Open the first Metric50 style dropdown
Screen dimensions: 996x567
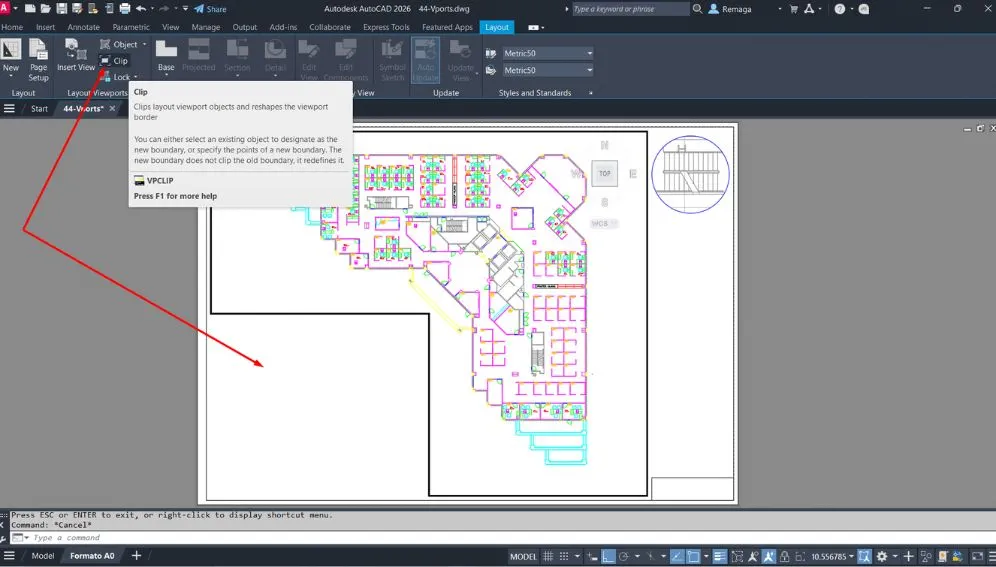pos(589,53)
